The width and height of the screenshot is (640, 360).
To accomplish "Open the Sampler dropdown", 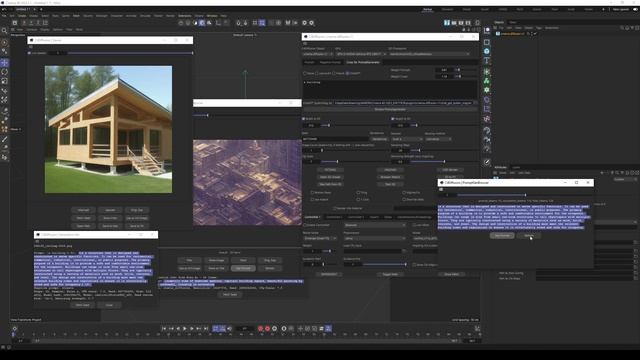I will (x=407, y=139).
